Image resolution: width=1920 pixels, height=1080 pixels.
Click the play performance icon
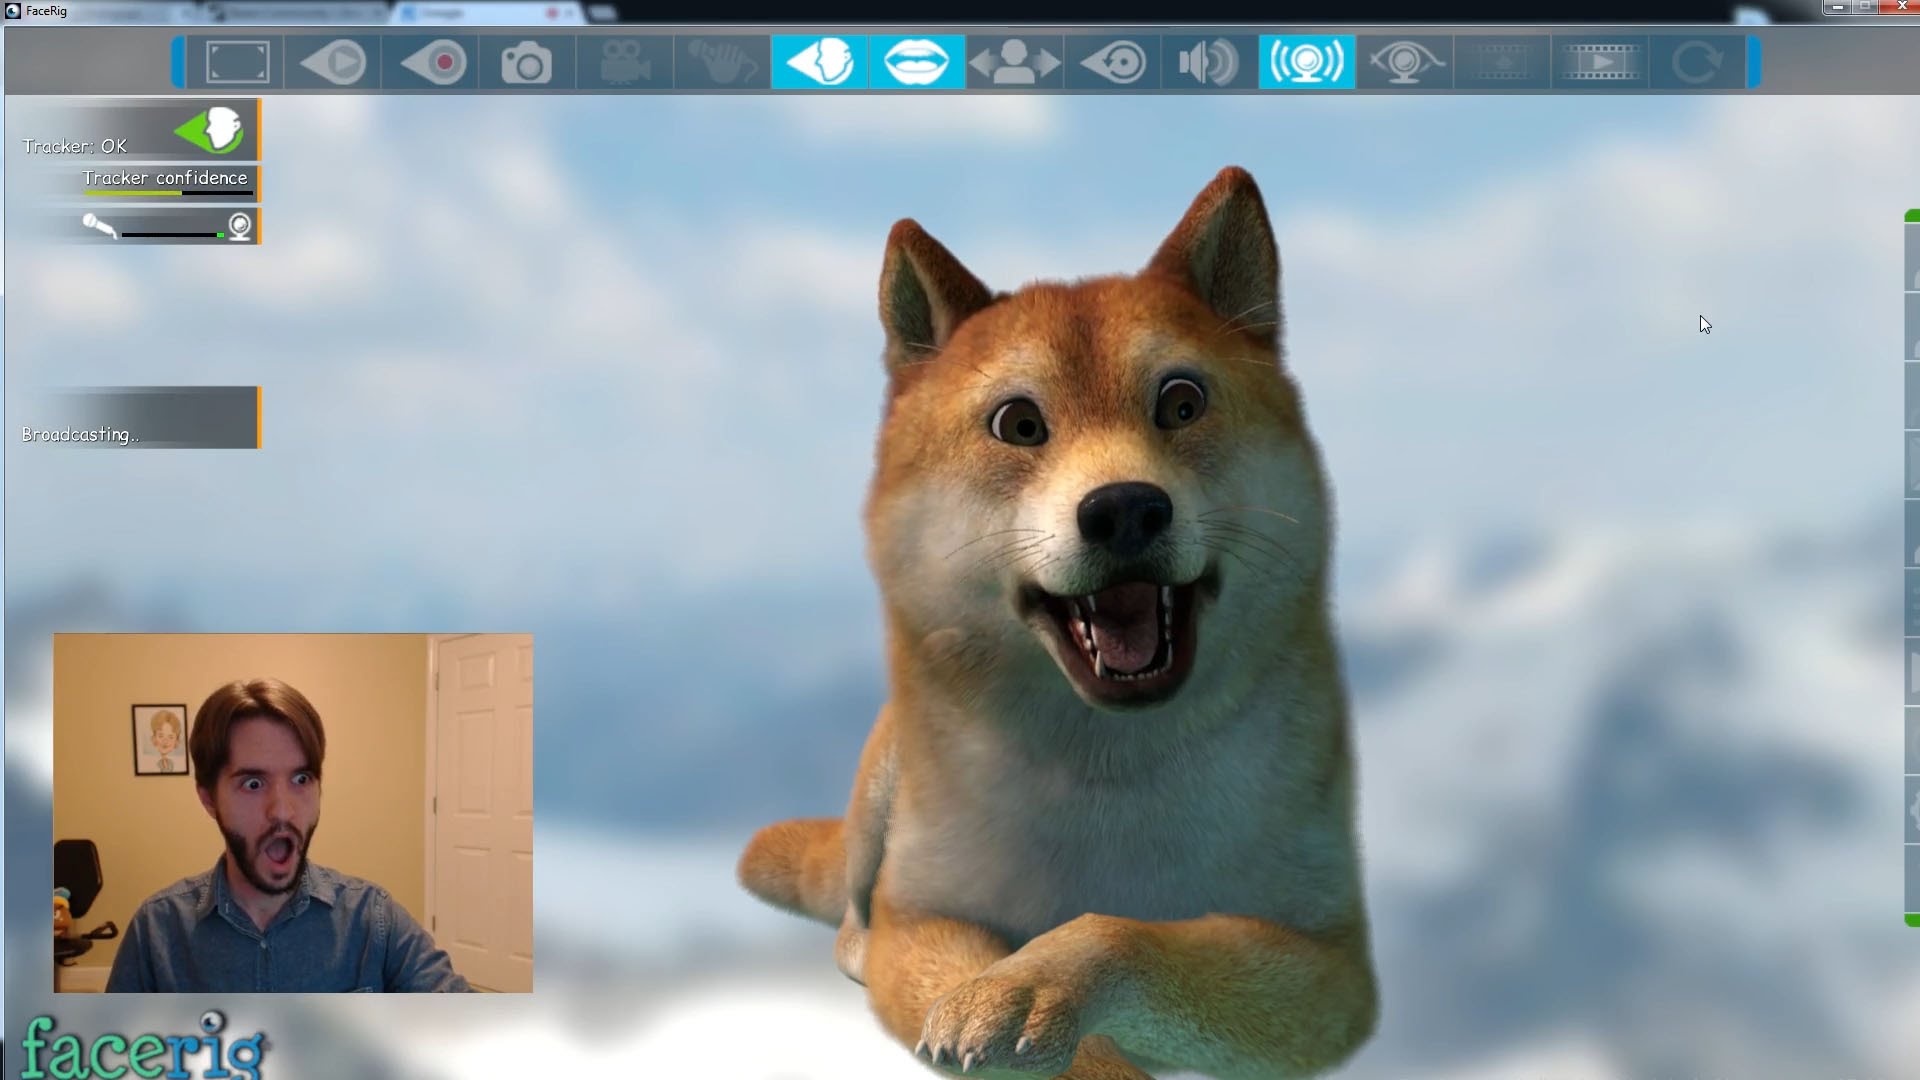[334, 62]
